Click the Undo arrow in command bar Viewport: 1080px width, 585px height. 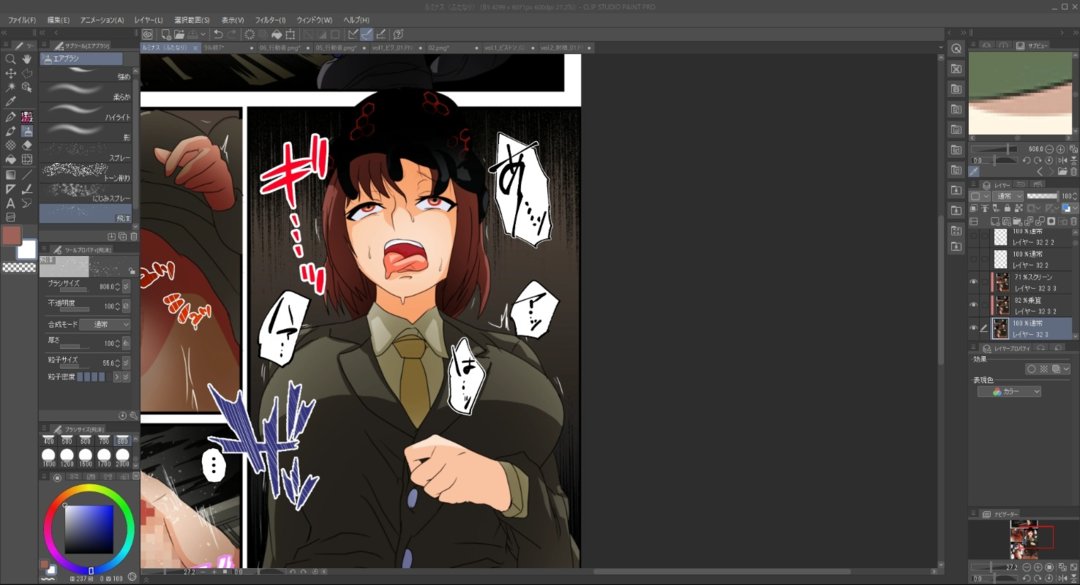(x=218, y=34)
